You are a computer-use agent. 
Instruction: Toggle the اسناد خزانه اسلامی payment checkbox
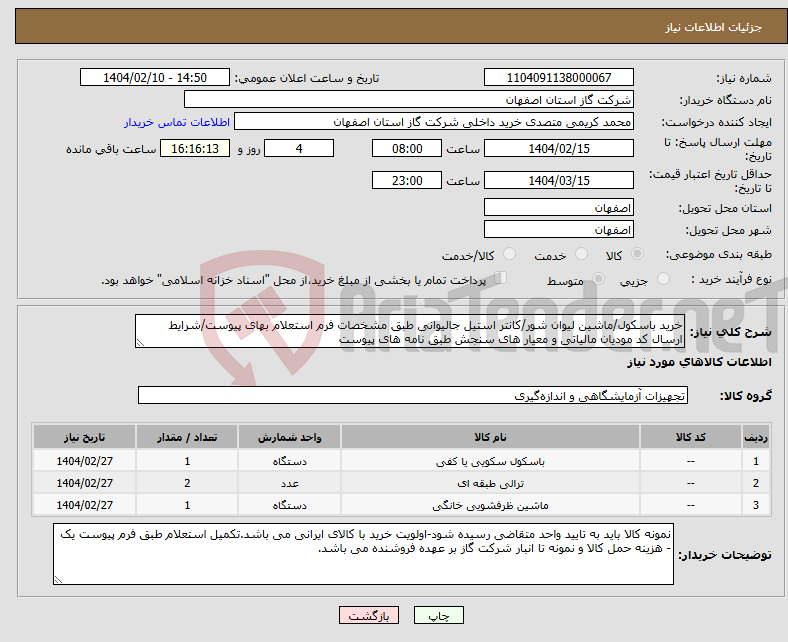point(501,278)
